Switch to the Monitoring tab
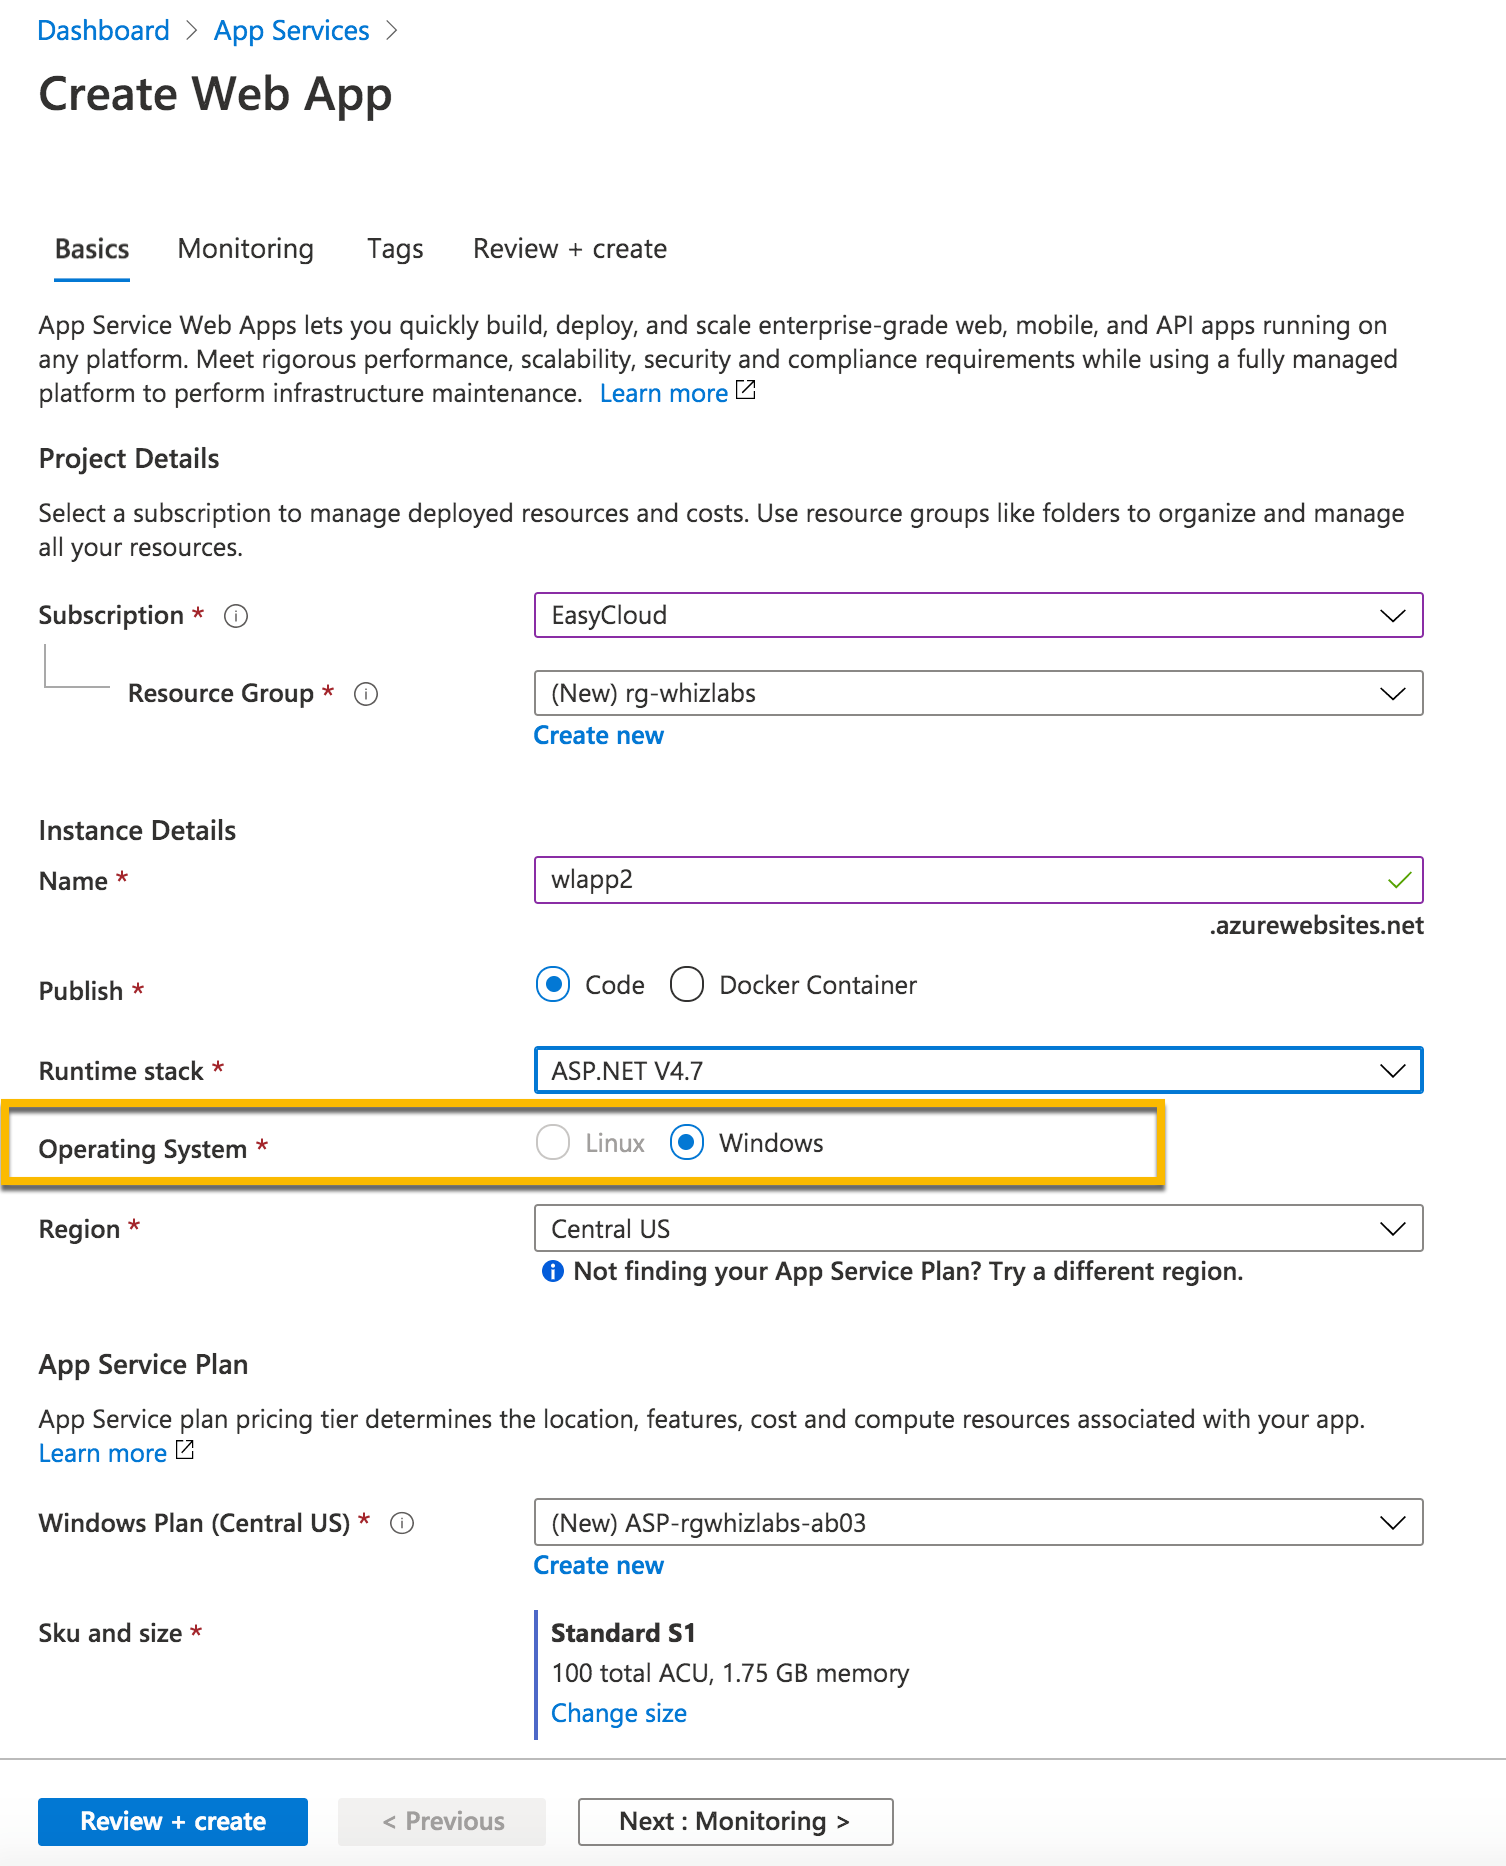Screen dimensions: 1506x1866 246,249
